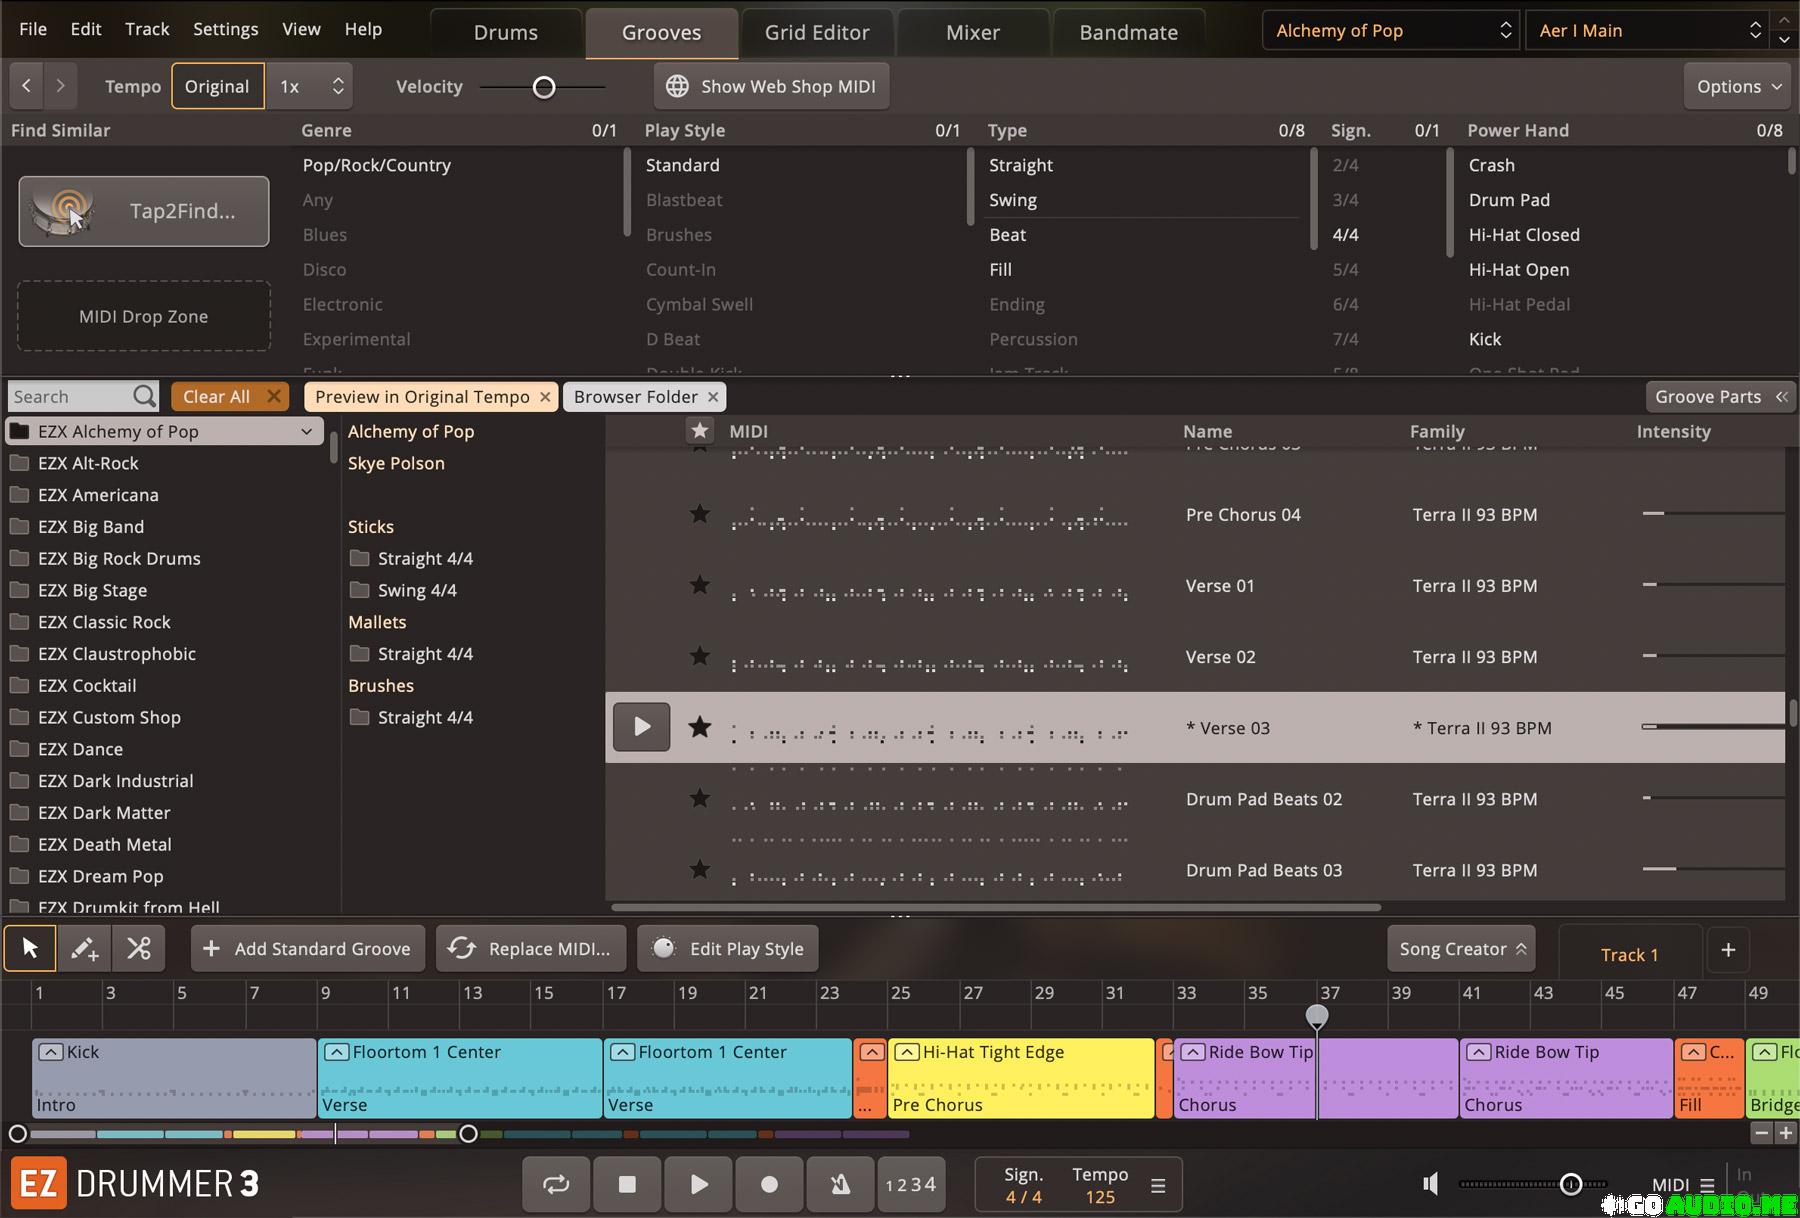Toggle the loop playback button
1800x1218 pixels.
tap(556, 1184)
